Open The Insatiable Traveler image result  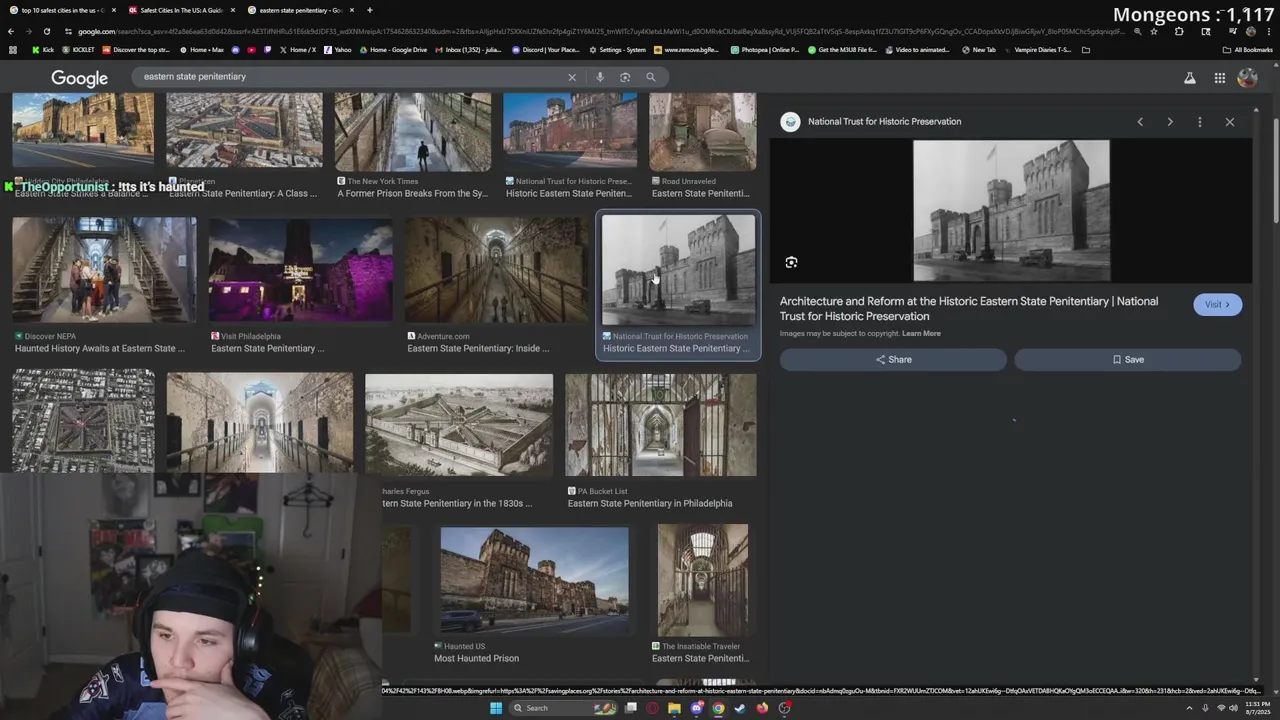pyautogui.click(x=702, y=580)
